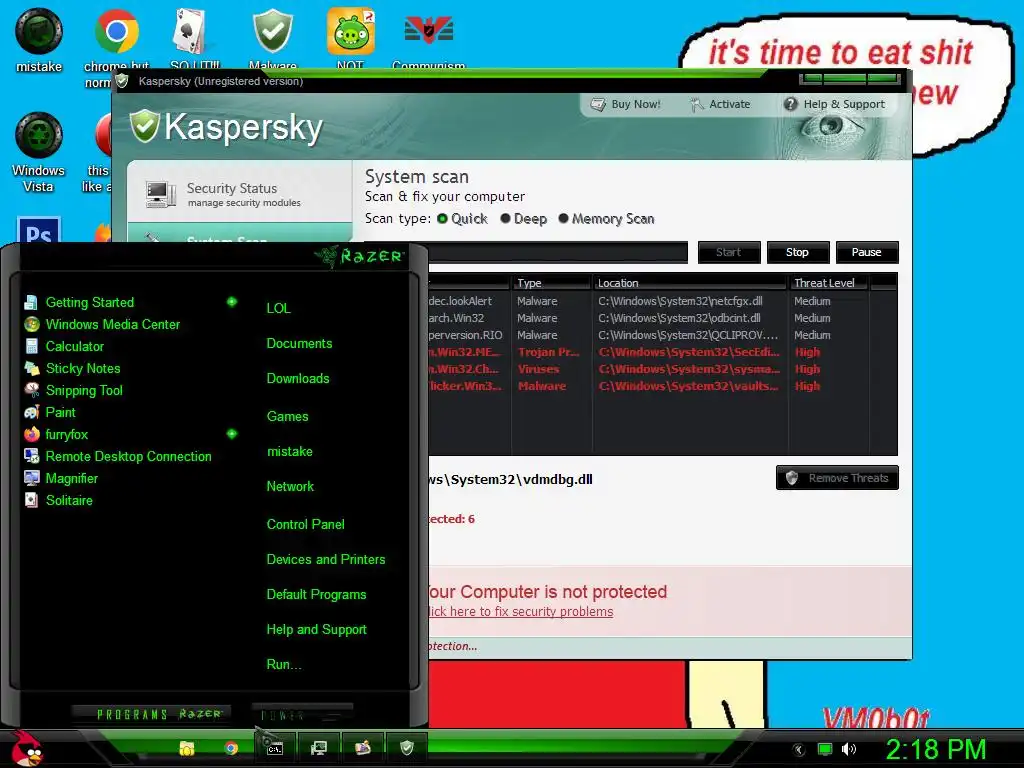Click the Power button in start menu
Viewport: 1024px width, 768px height.
click(302, 714)
